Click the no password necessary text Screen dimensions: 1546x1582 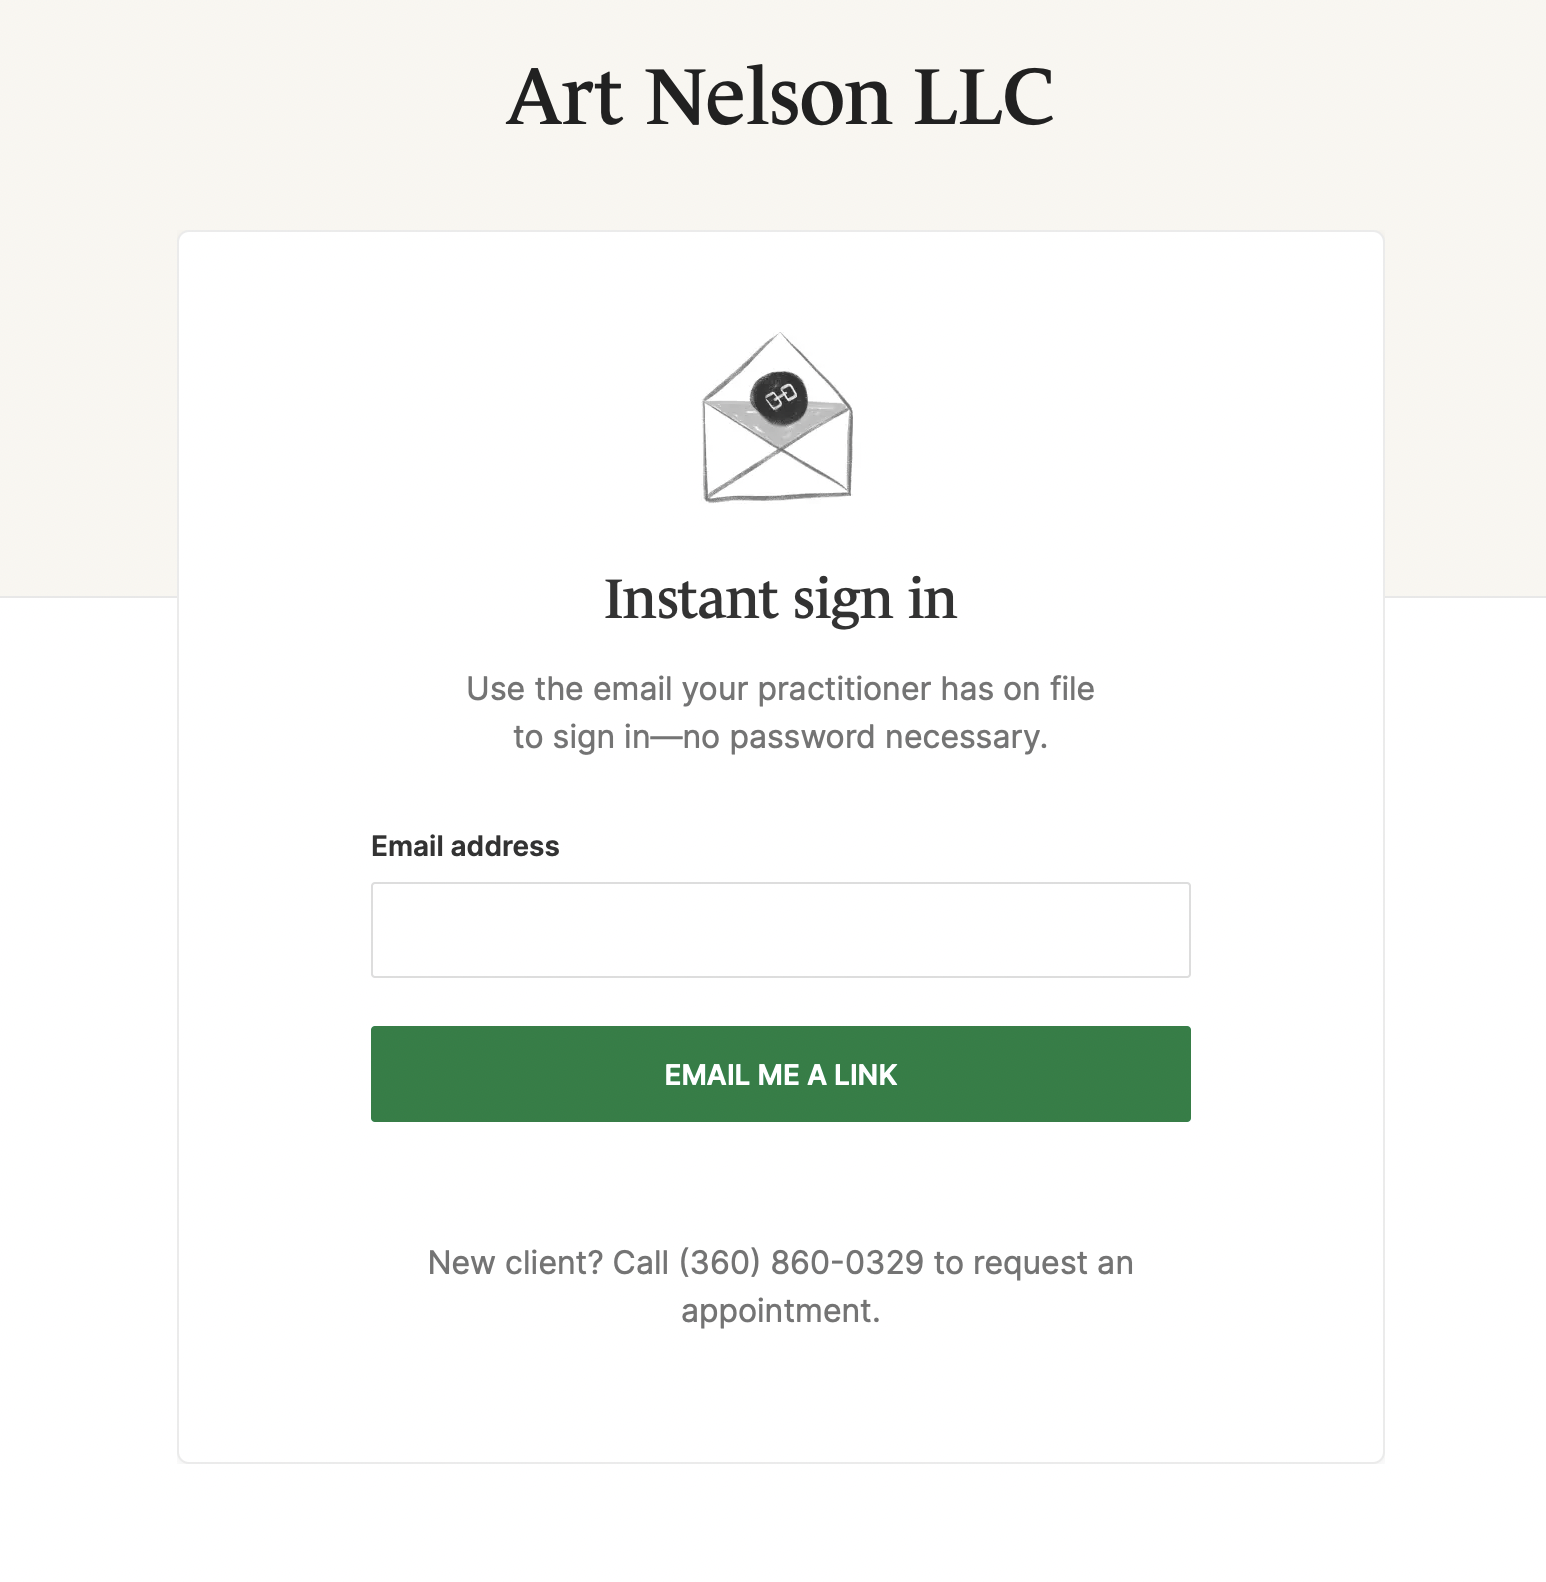click(864, 737)
